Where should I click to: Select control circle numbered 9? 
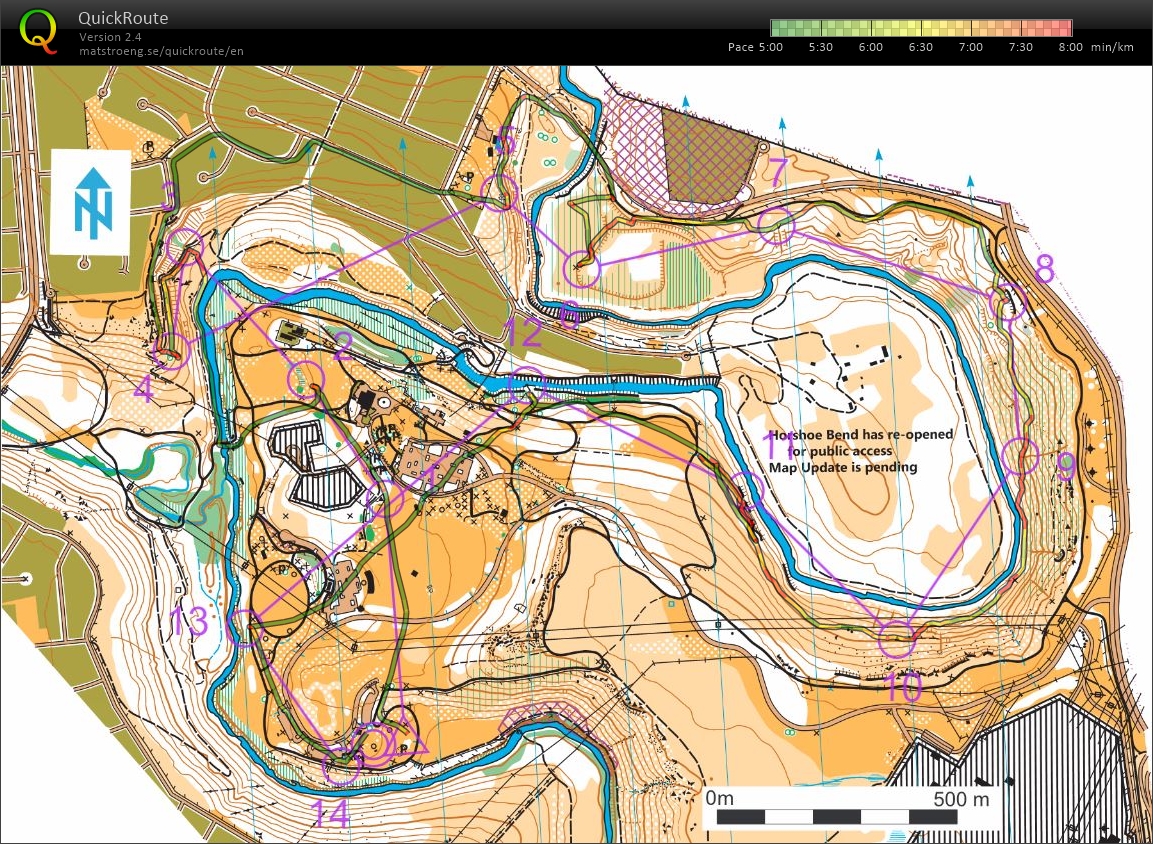click(x=1021, y=456)
